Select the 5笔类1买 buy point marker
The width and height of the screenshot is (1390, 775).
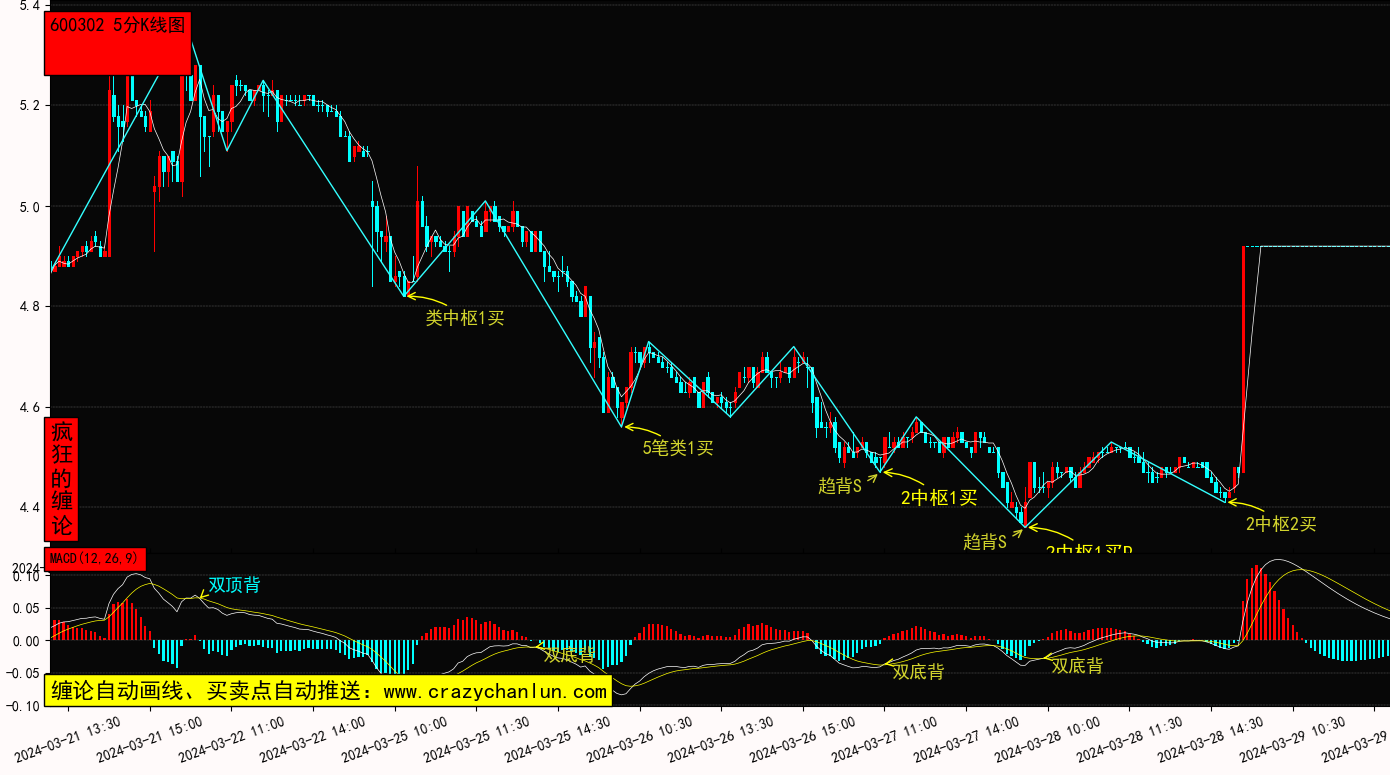point(677,448)
